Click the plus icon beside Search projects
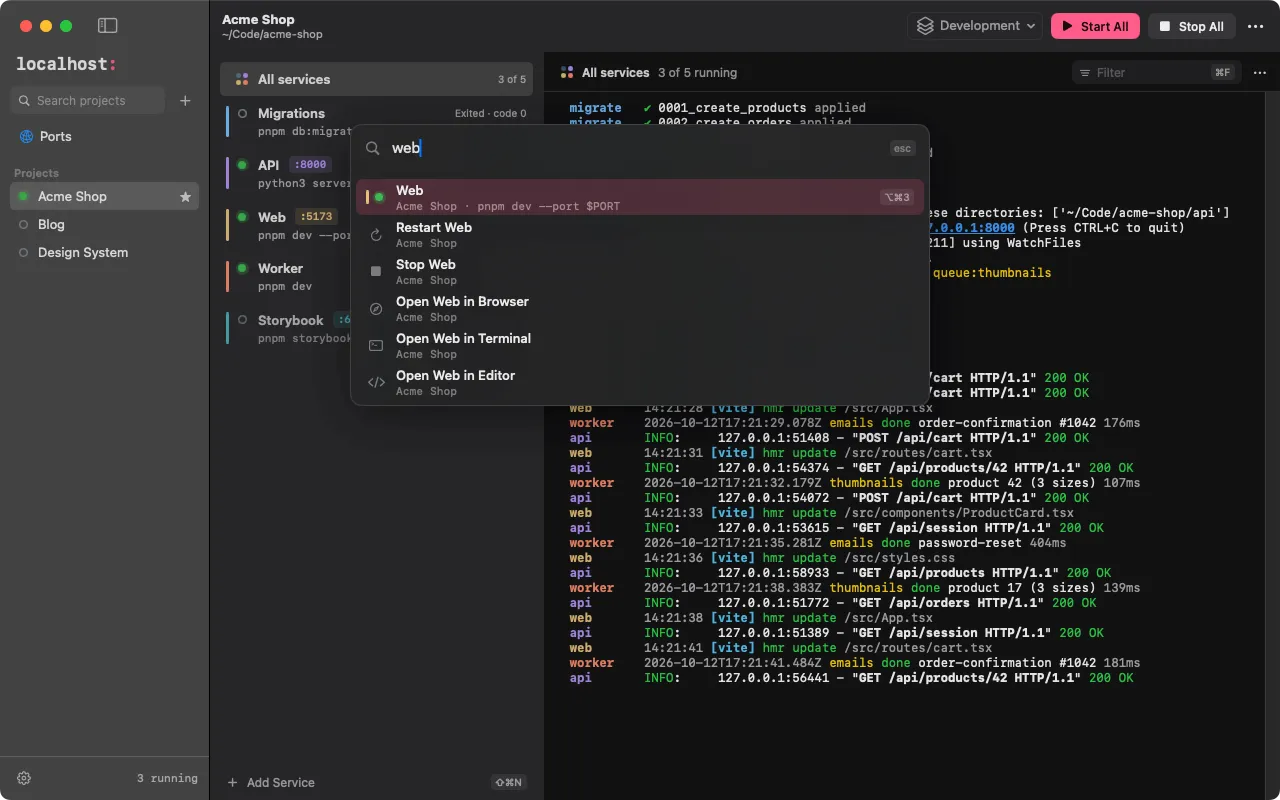The width and height of the screenshot is (1280, 800). [x=185, y=100]
